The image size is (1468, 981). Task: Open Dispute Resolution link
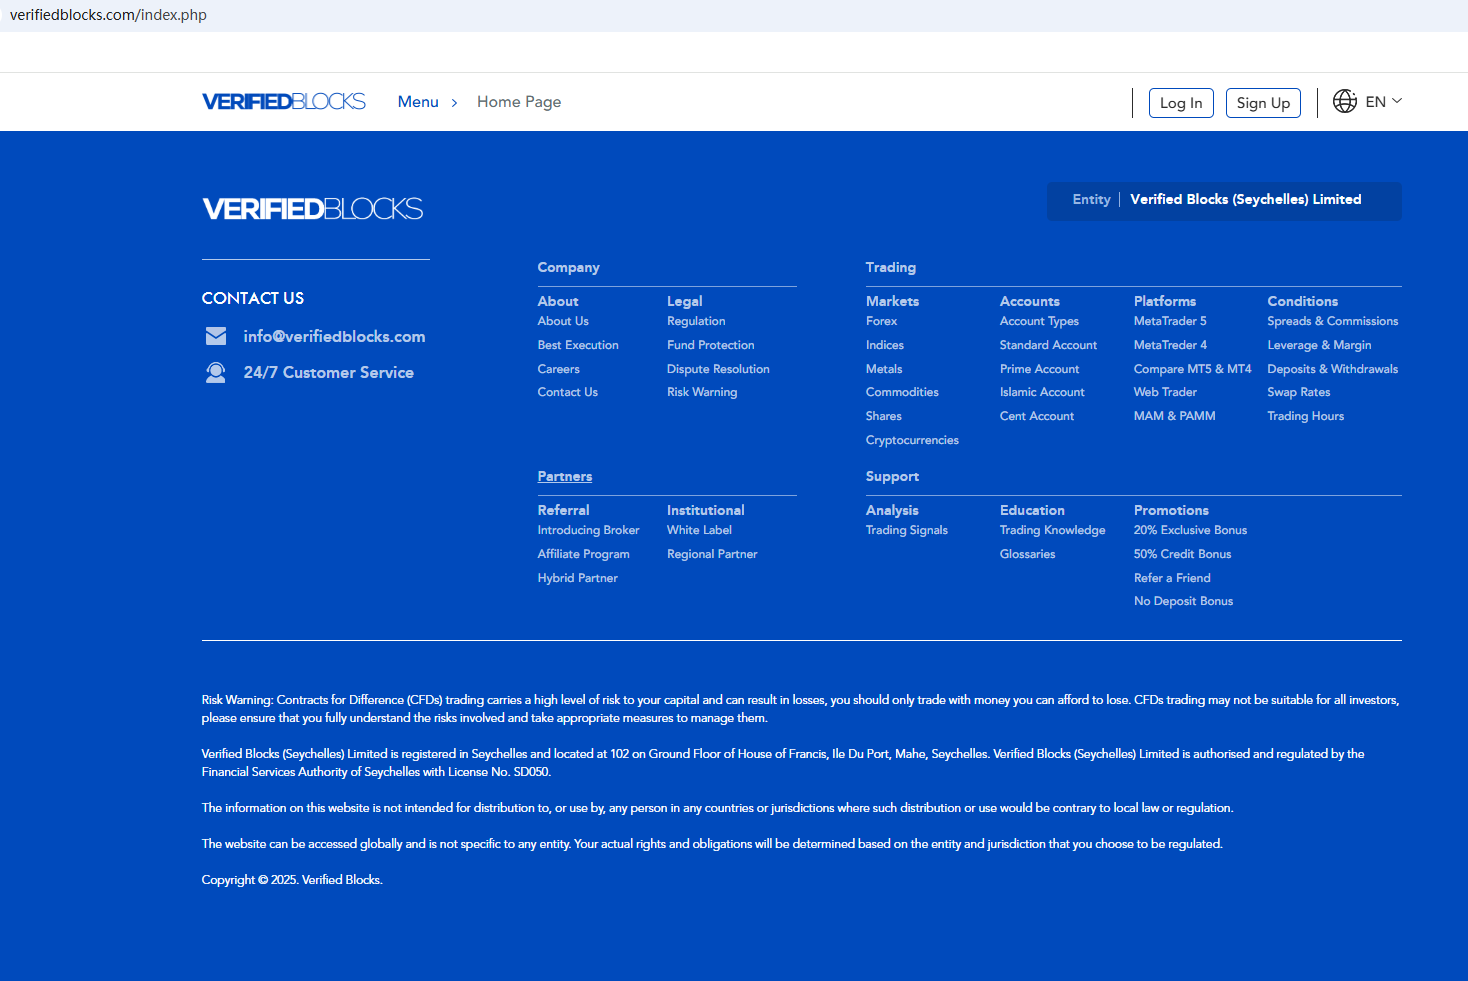coord(718,369)
